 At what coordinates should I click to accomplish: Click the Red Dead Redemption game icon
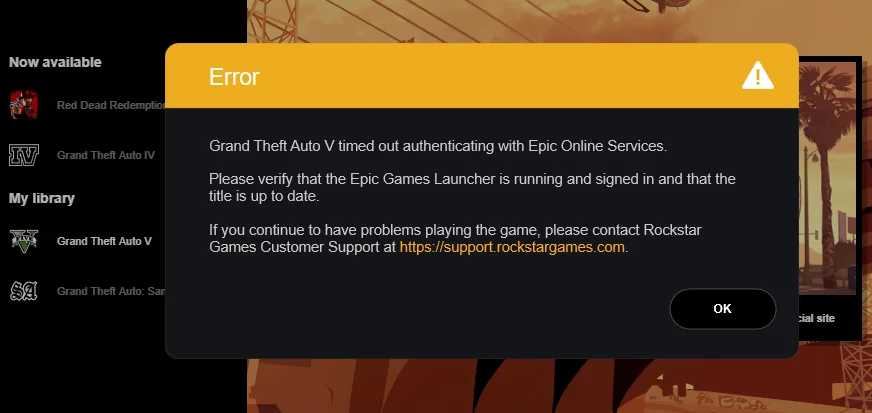tap(23, 105)
